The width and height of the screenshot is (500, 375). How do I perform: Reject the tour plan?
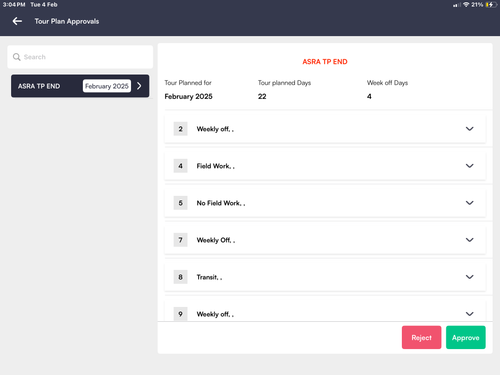[x=421, y=337]
